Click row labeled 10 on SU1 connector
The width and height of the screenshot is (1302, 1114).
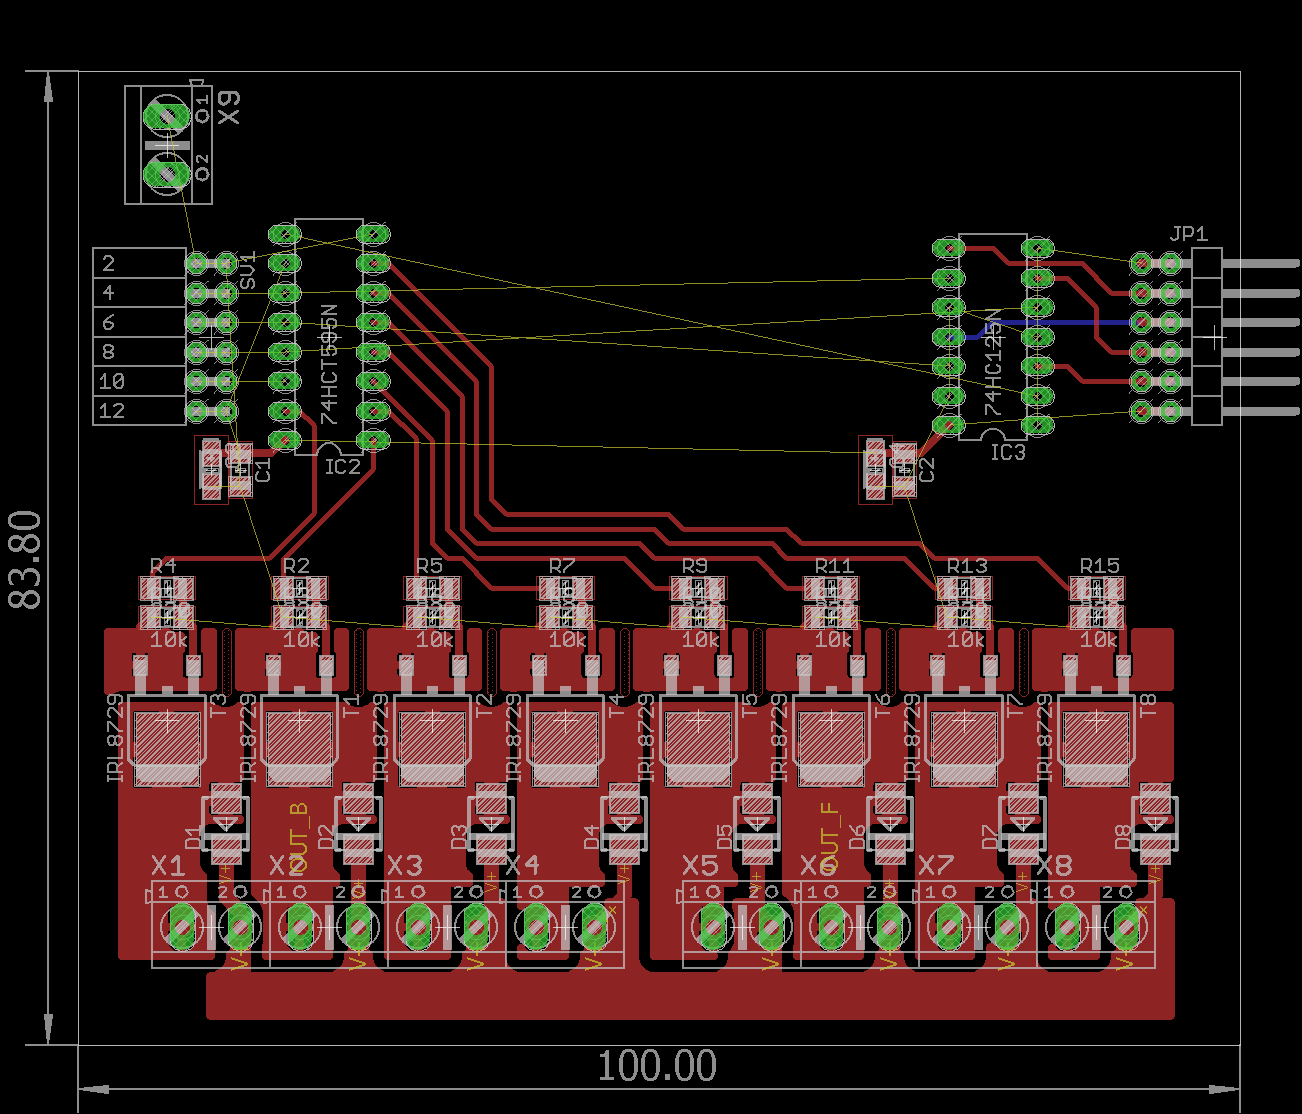pyautogui.click(x=140, y=381)
